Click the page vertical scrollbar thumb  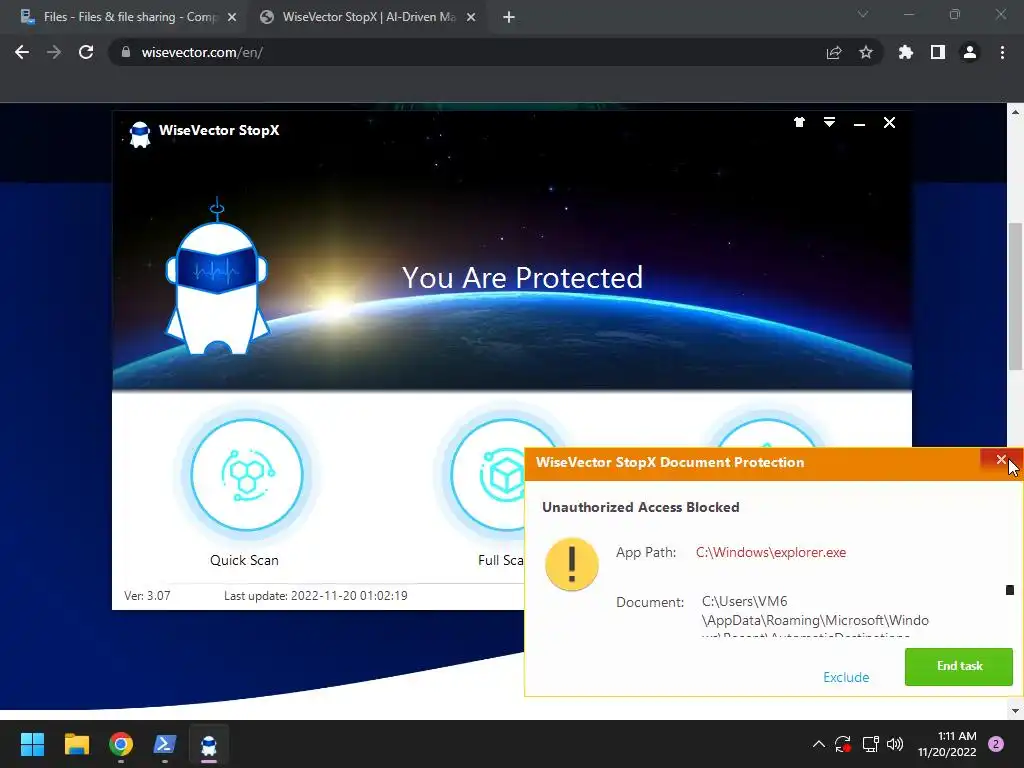tap(1015, 296)
